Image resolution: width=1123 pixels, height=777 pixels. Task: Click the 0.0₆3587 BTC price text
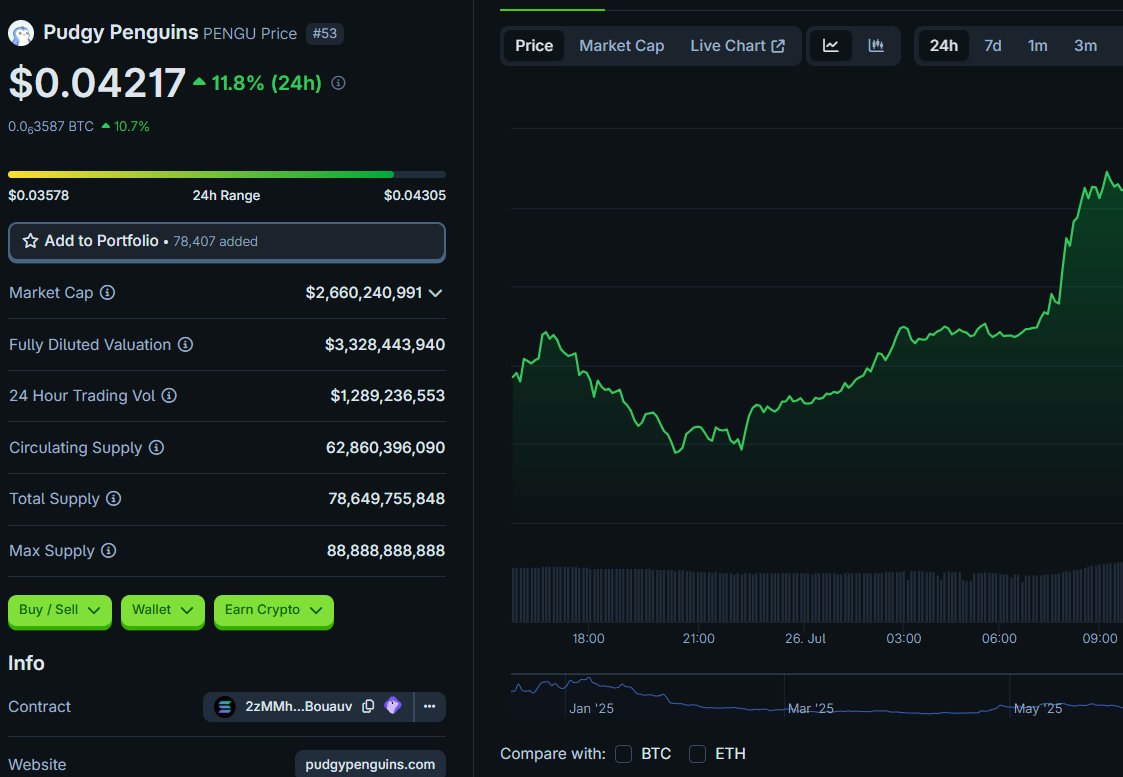tap(51, 127)
